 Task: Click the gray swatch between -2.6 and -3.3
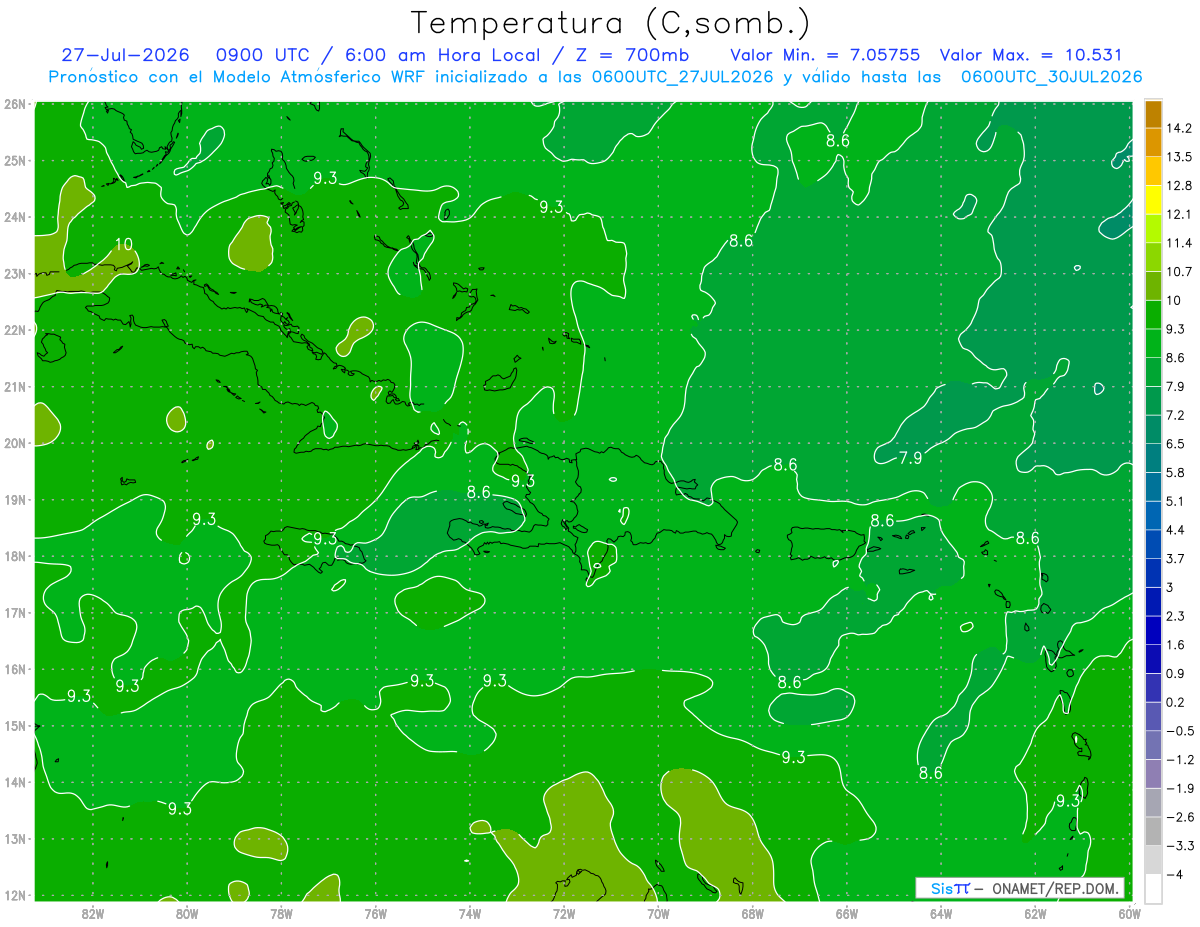click(x=1153, y=831)
